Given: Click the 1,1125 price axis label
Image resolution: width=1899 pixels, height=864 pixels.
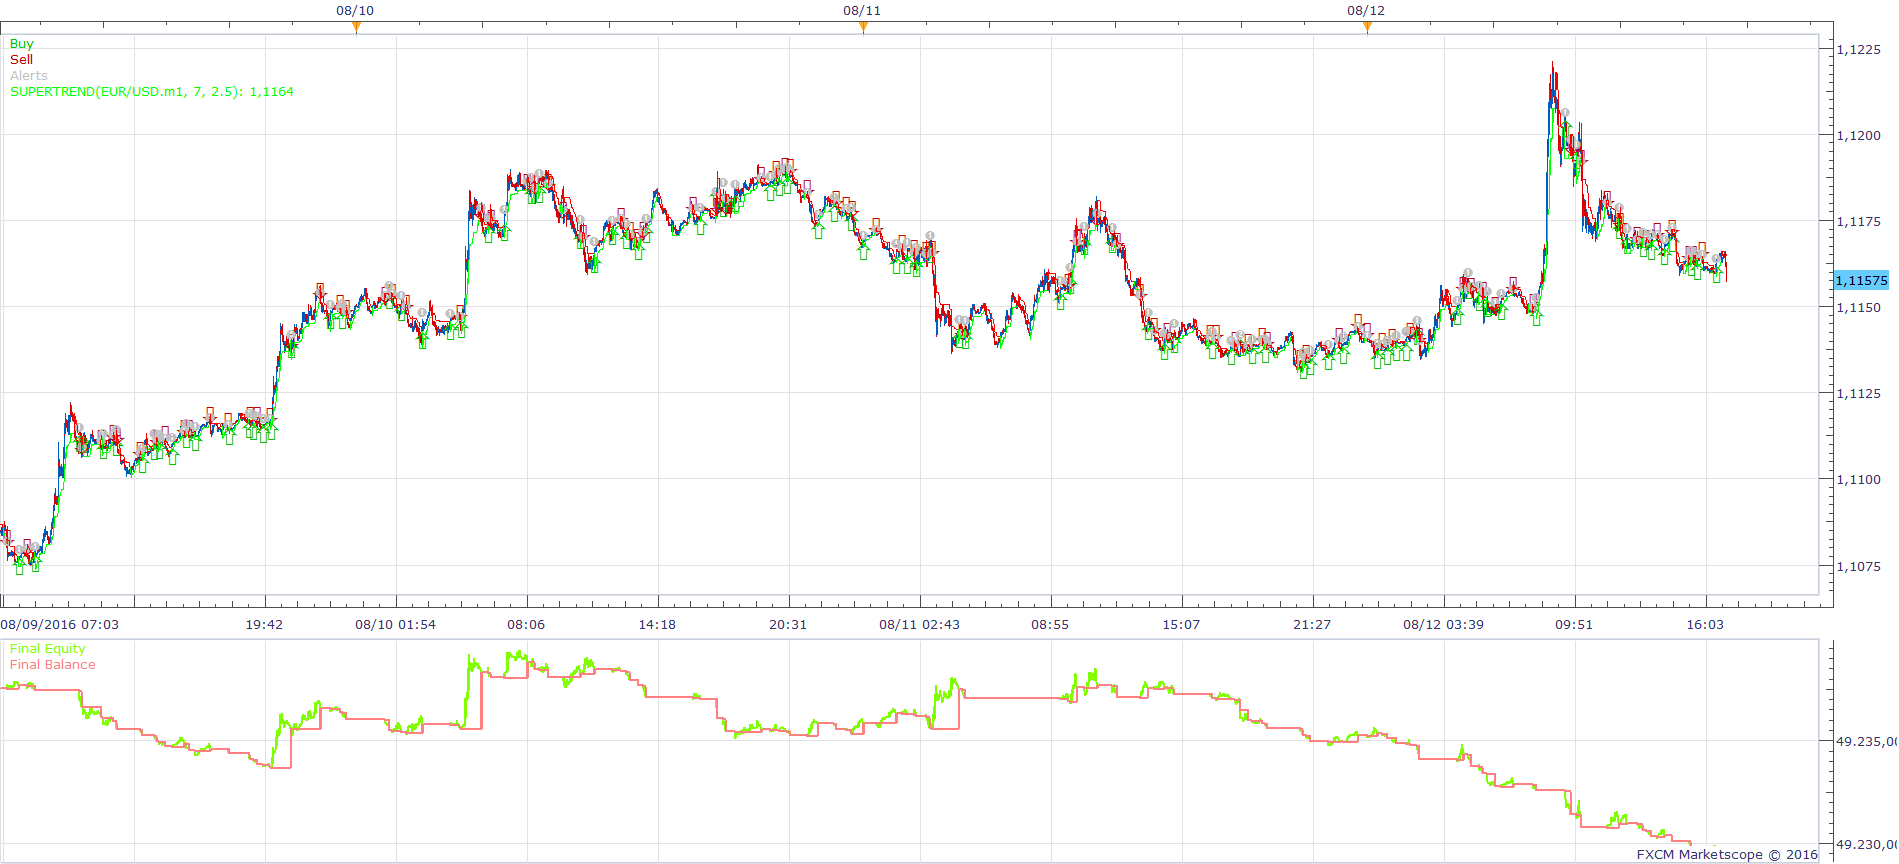Looking at the screenshot, I should click(x=1859, y=393).
